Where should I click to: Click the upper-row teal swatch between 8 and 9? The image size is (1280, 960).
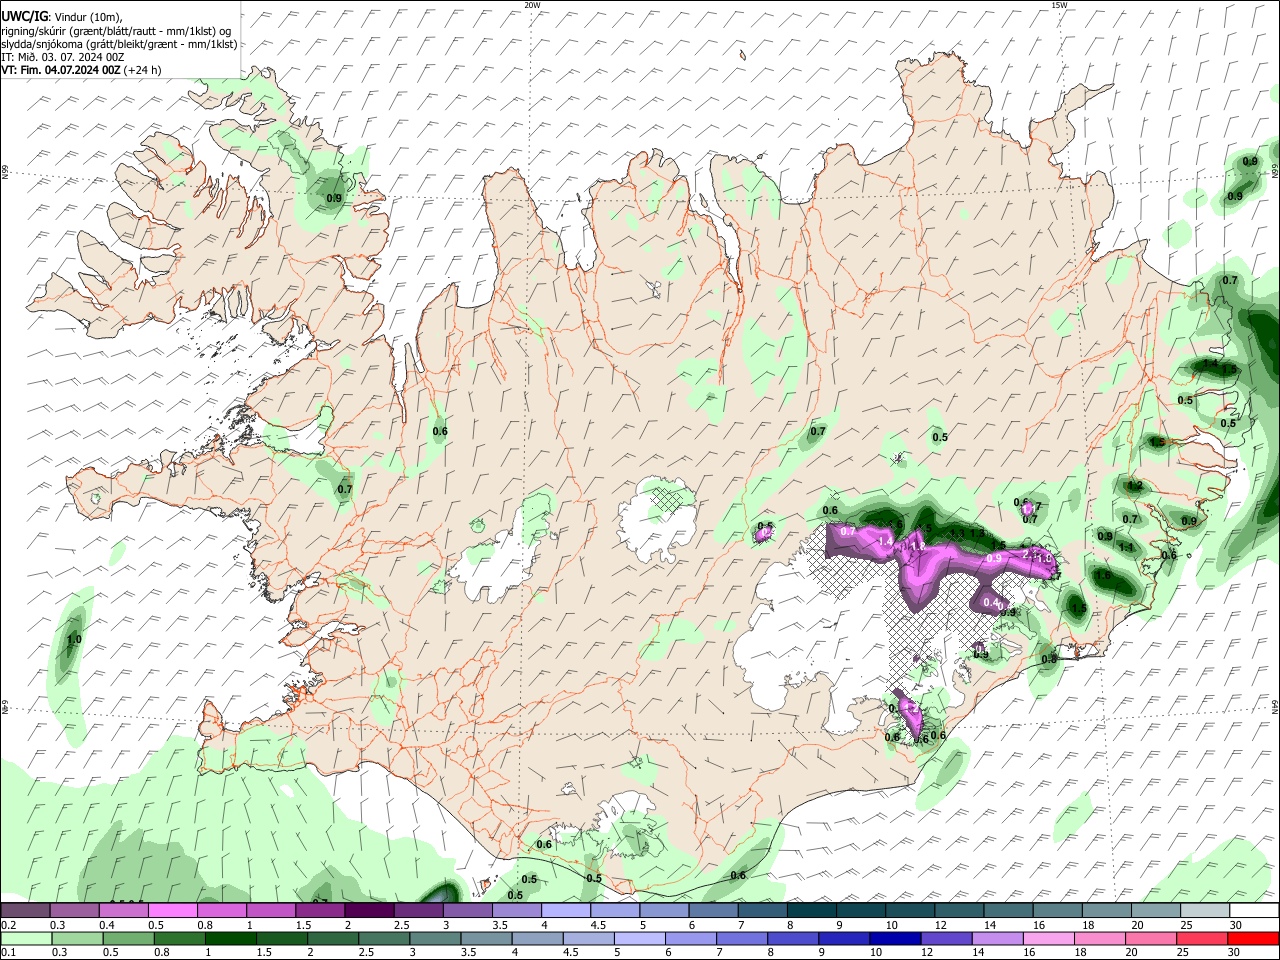[812, 911]
